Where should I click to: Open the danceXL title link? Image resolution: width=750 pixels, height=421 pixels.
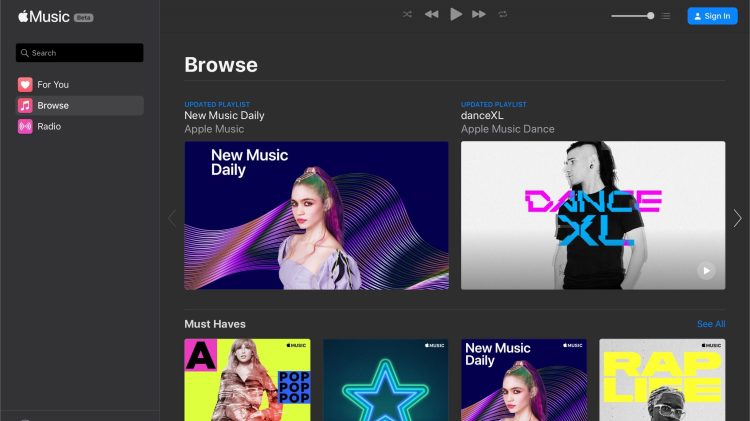[482, 115]
